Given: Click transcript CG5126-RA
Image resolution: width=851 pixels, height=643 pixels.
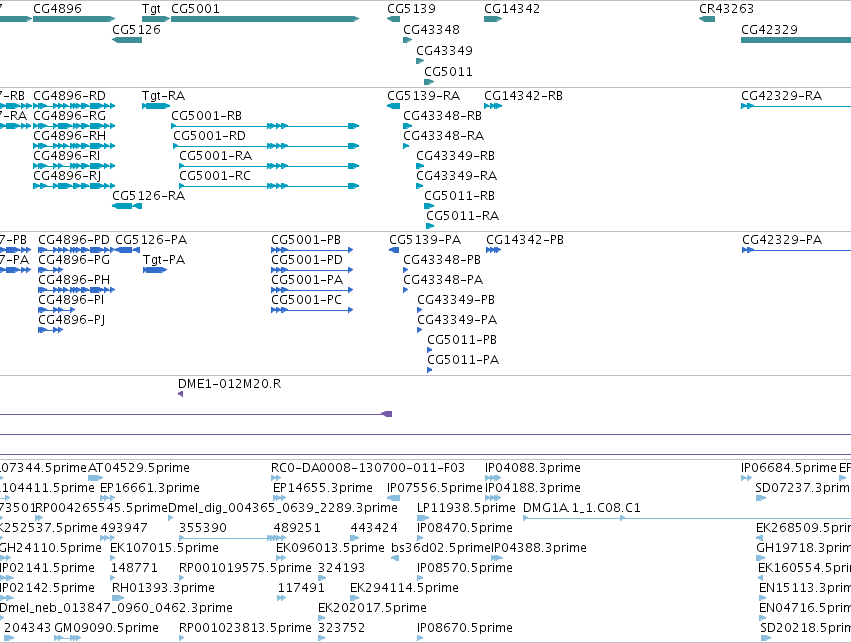Looking at the screenshot, I should [149, 196].
